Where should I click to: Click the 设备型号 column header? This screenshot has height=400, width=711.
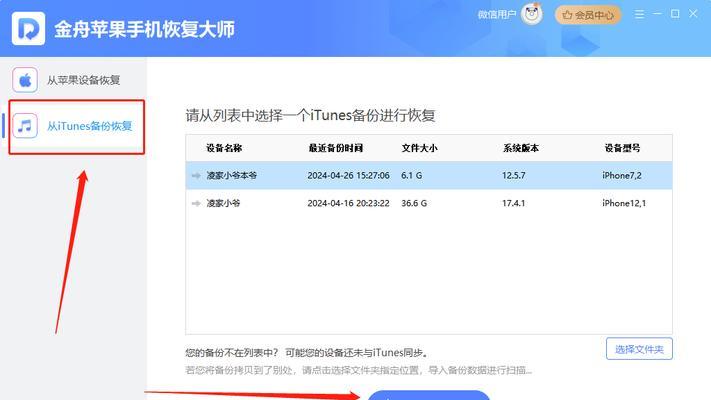(x=622, y=148)
